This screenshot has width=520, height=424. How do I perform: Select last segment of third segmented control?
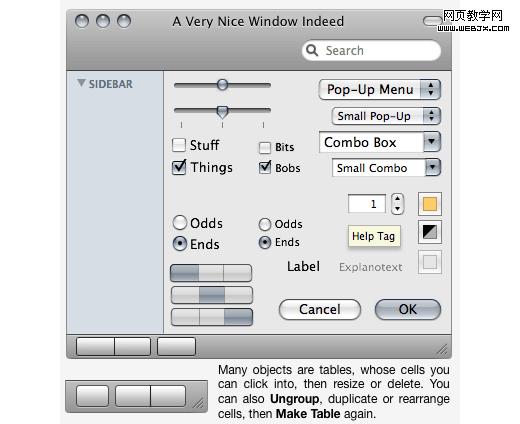click(x=238, y=317)
